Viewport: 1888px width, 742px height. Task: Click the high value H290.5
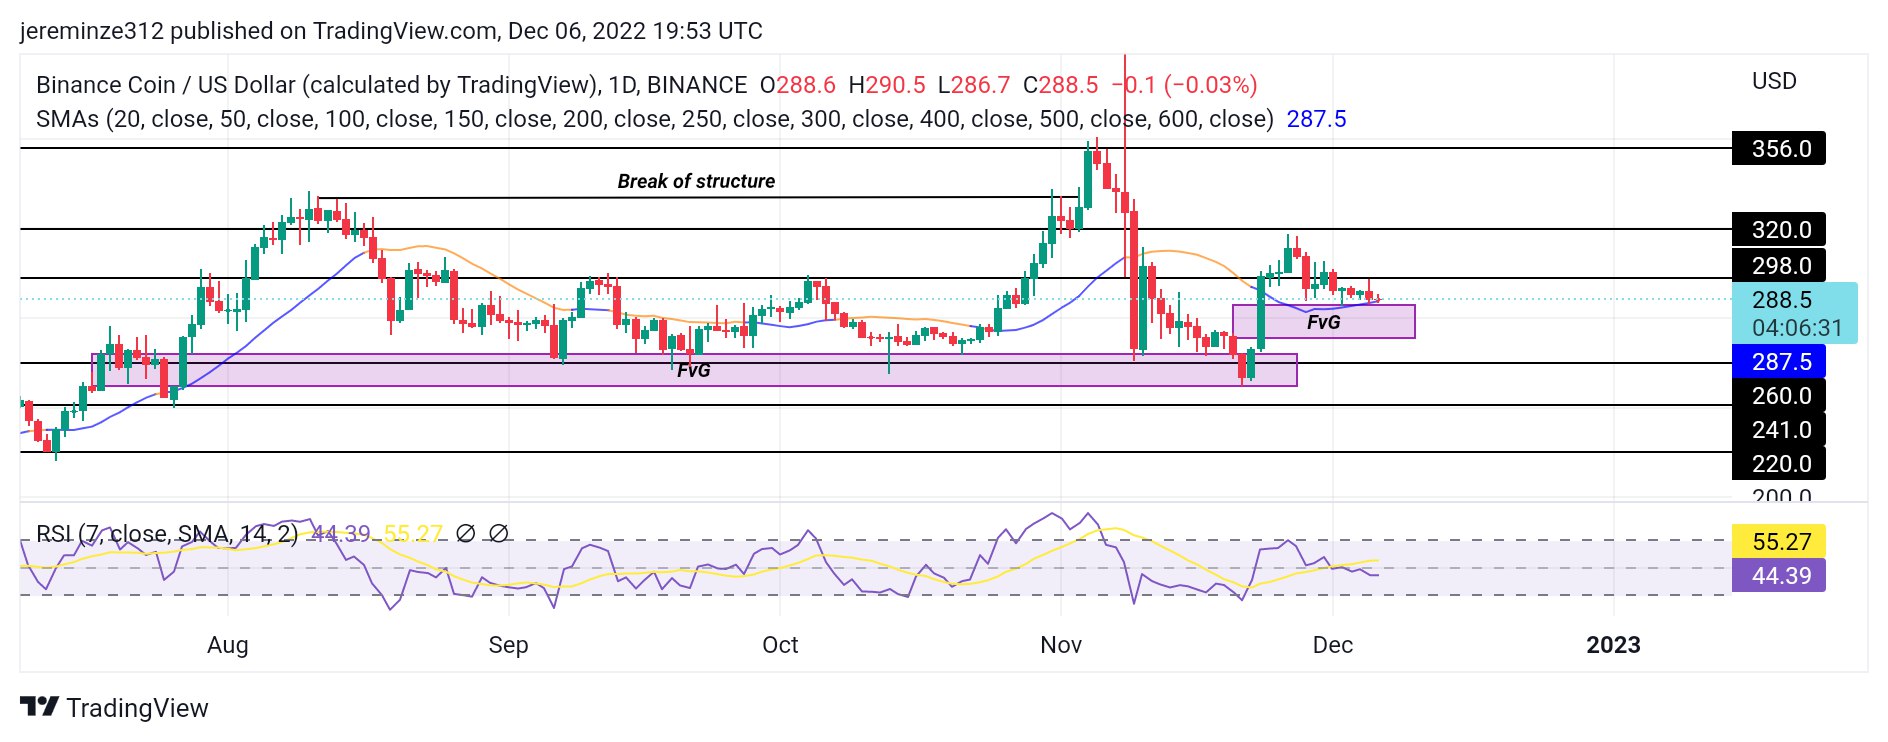887,85
